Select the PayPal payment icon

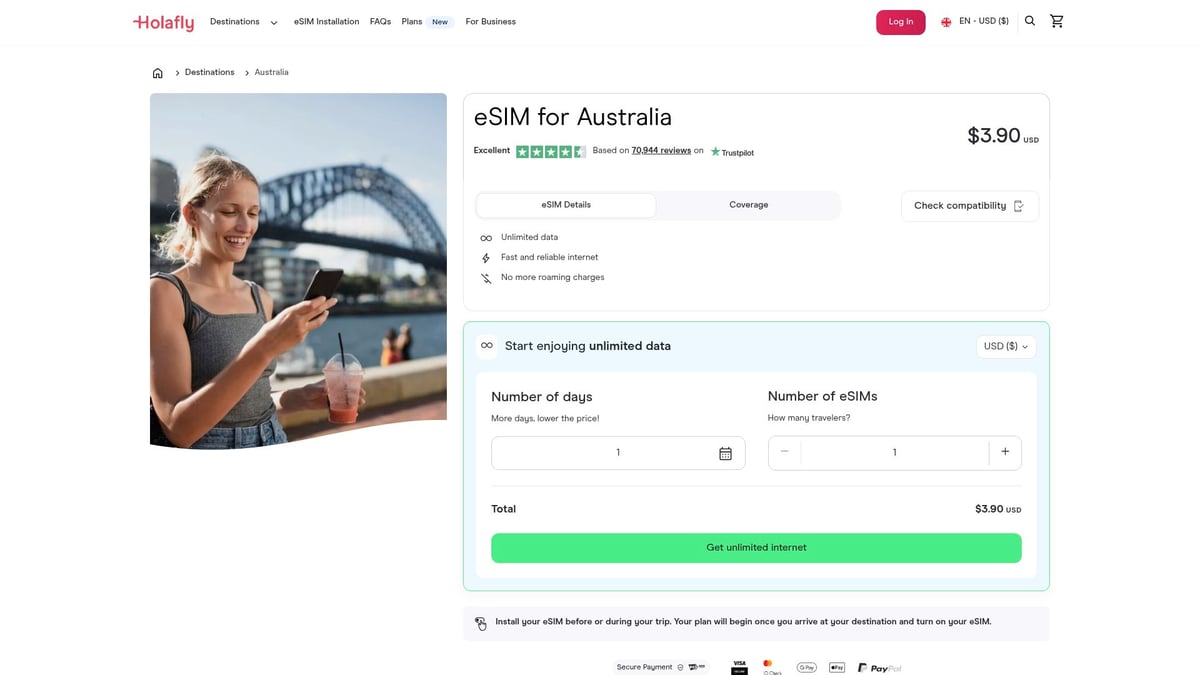879,667
